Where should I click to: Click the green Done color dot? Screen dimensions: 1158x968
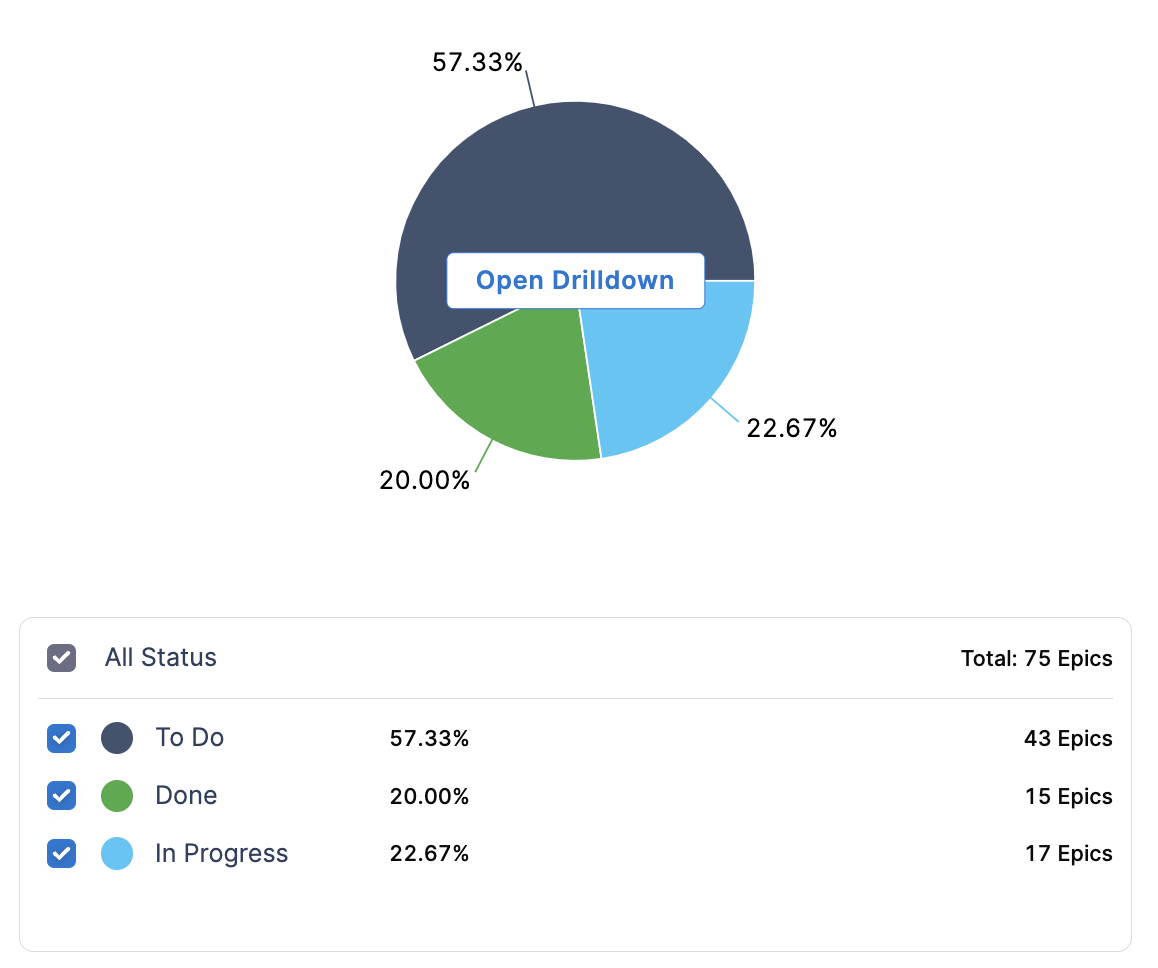point(117,796)
